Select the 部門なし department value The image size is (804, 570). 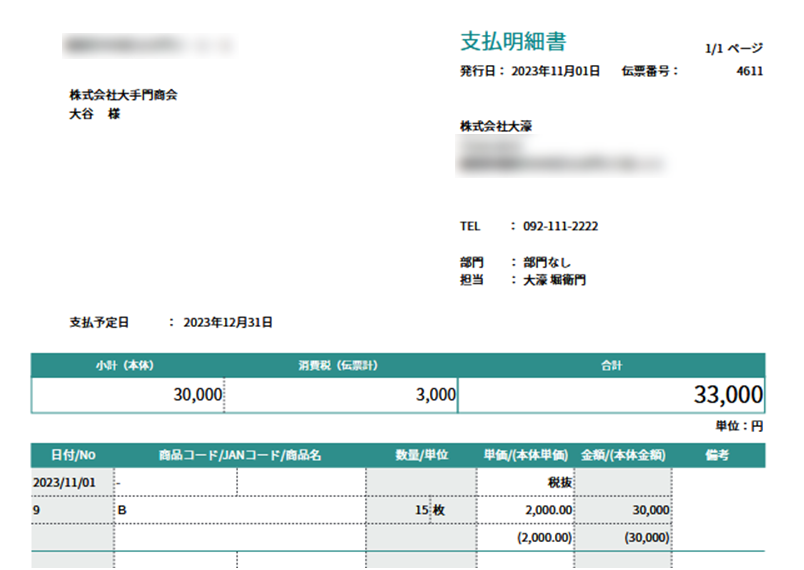pos(548,262)
